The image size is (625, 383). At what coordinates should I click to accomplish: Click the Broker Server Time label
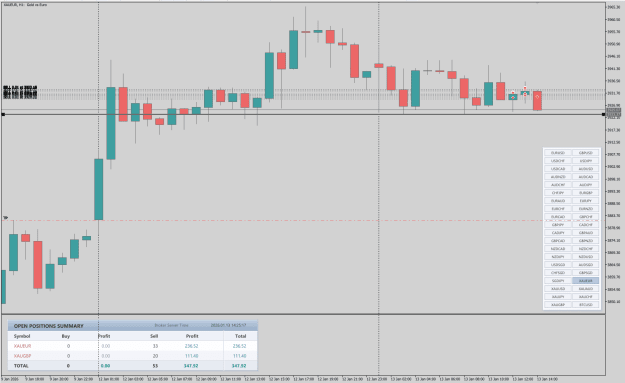click(x=171, y=326)
